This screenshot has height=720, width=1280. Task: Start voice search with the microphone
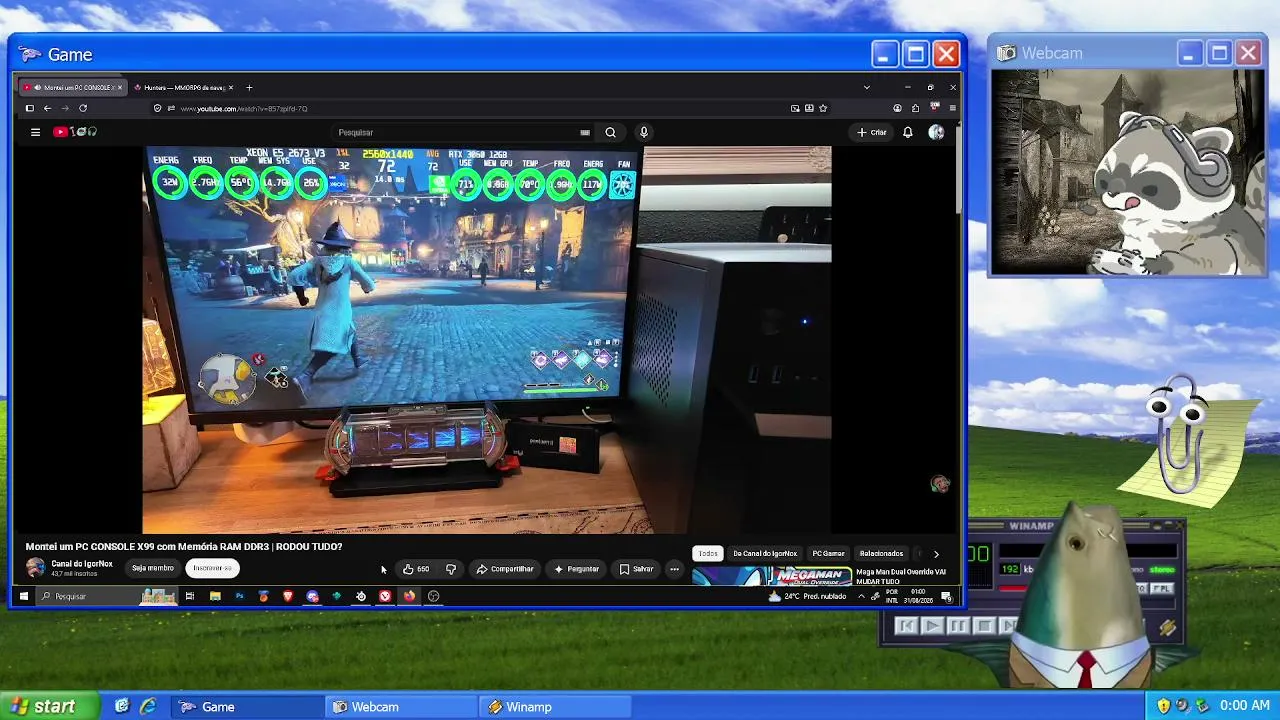pos(644,132)
